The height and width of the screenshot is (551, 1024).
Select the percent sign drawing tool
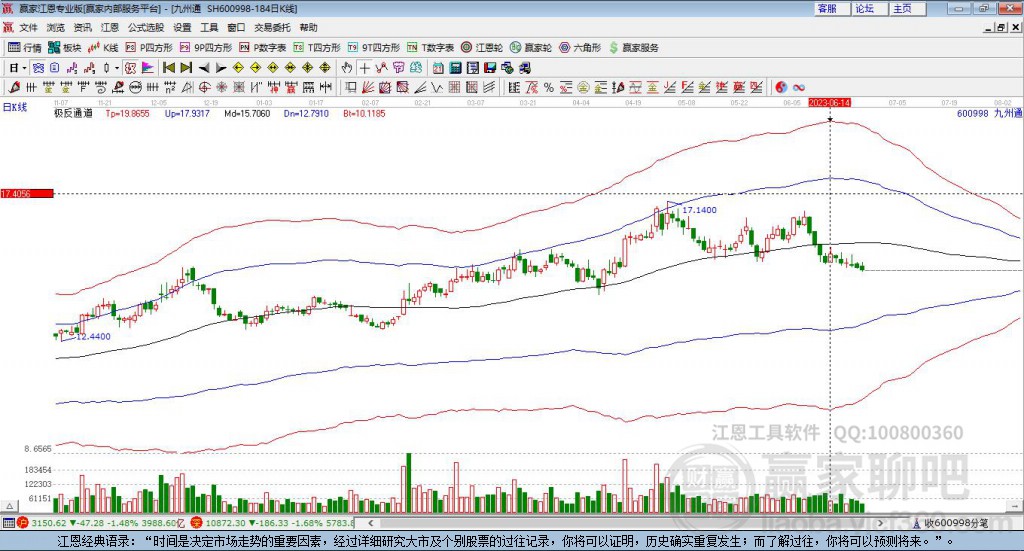tap(549, 87)
